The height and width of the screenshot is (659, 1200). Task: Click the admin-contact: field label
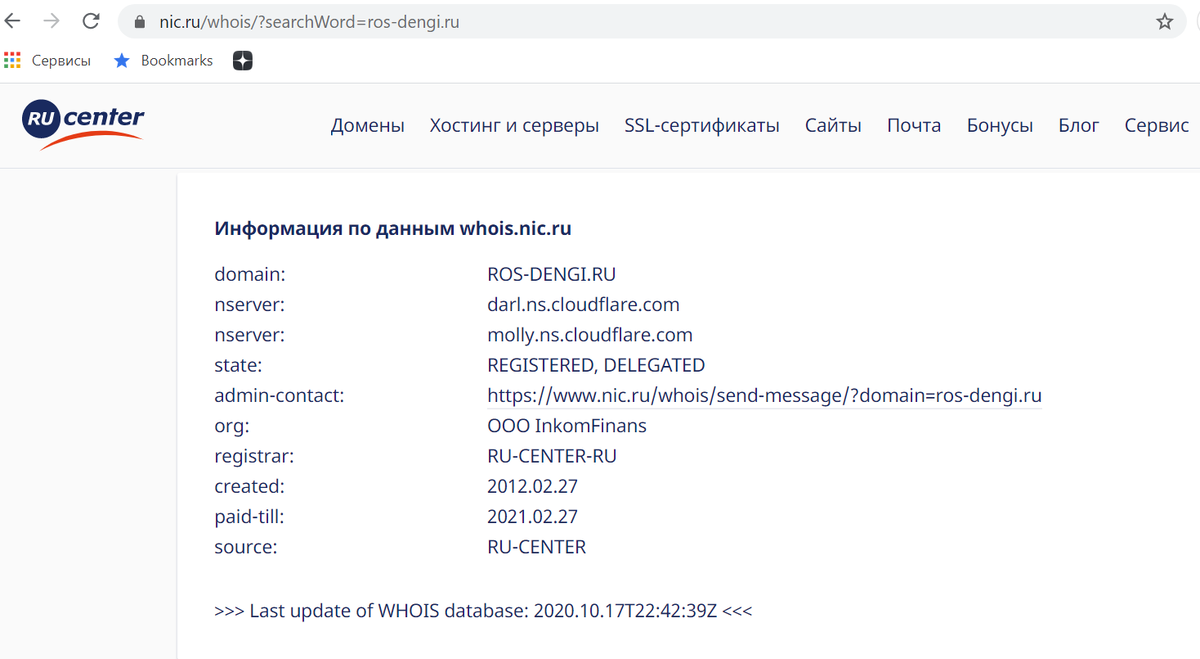pos(279,396)
